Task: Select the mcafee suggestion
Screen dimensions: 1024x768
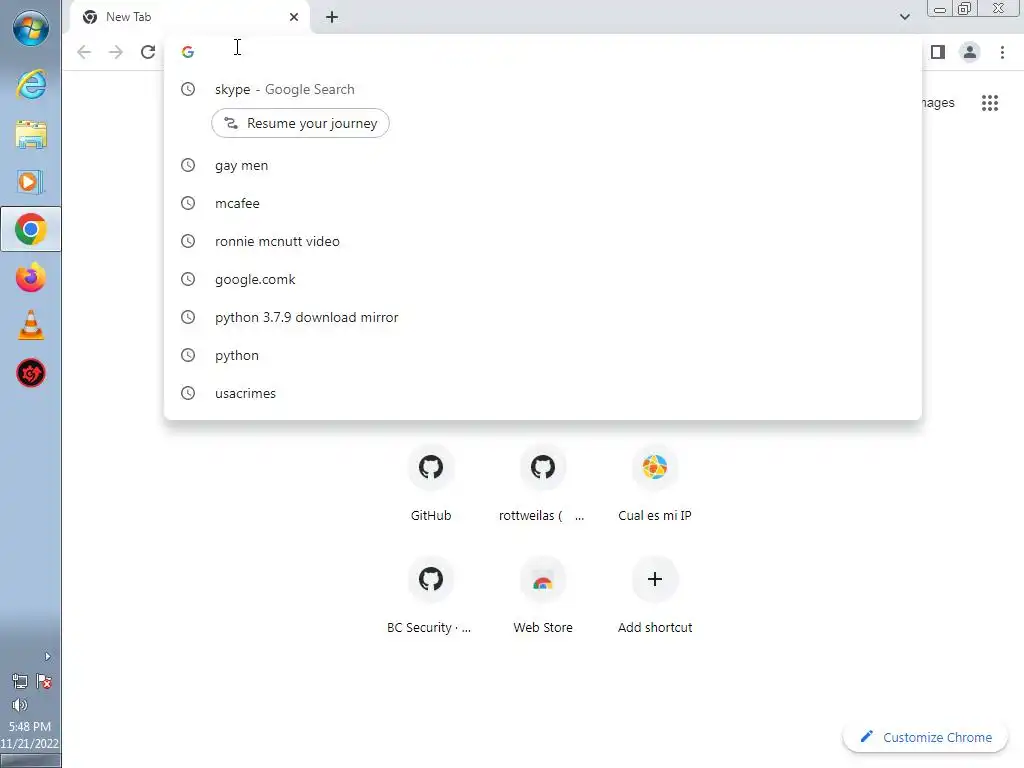Action: coord(543,204)
